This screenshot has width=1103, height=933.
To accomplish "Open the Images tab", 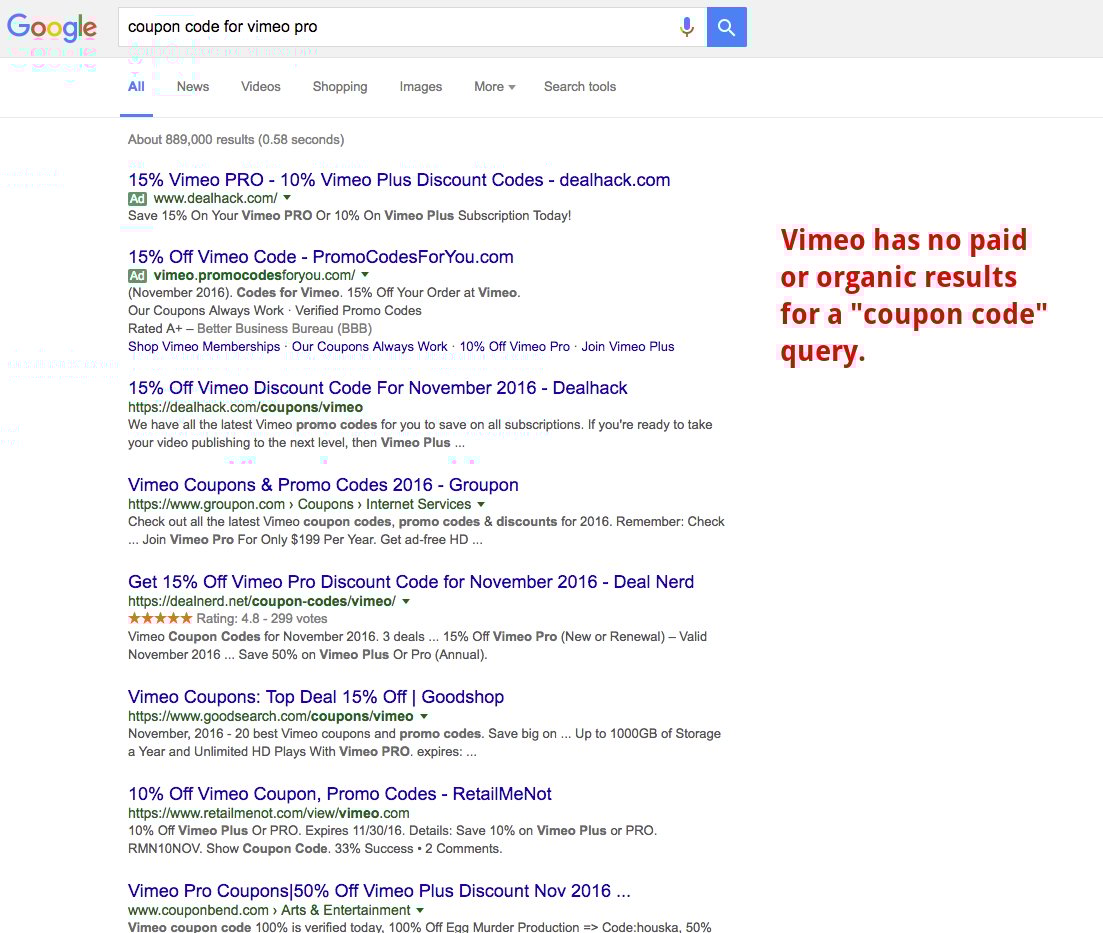I will tap(421, 87).
